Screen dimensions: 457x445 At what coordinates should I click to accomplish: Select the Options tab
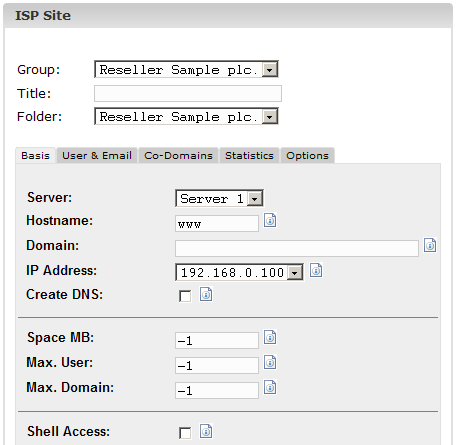pyautogui.click(x=307, y=156)
